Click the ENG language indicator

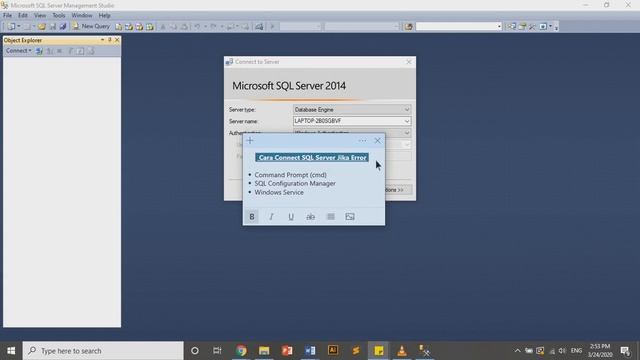pyautogui.click(x=576, y=351)
